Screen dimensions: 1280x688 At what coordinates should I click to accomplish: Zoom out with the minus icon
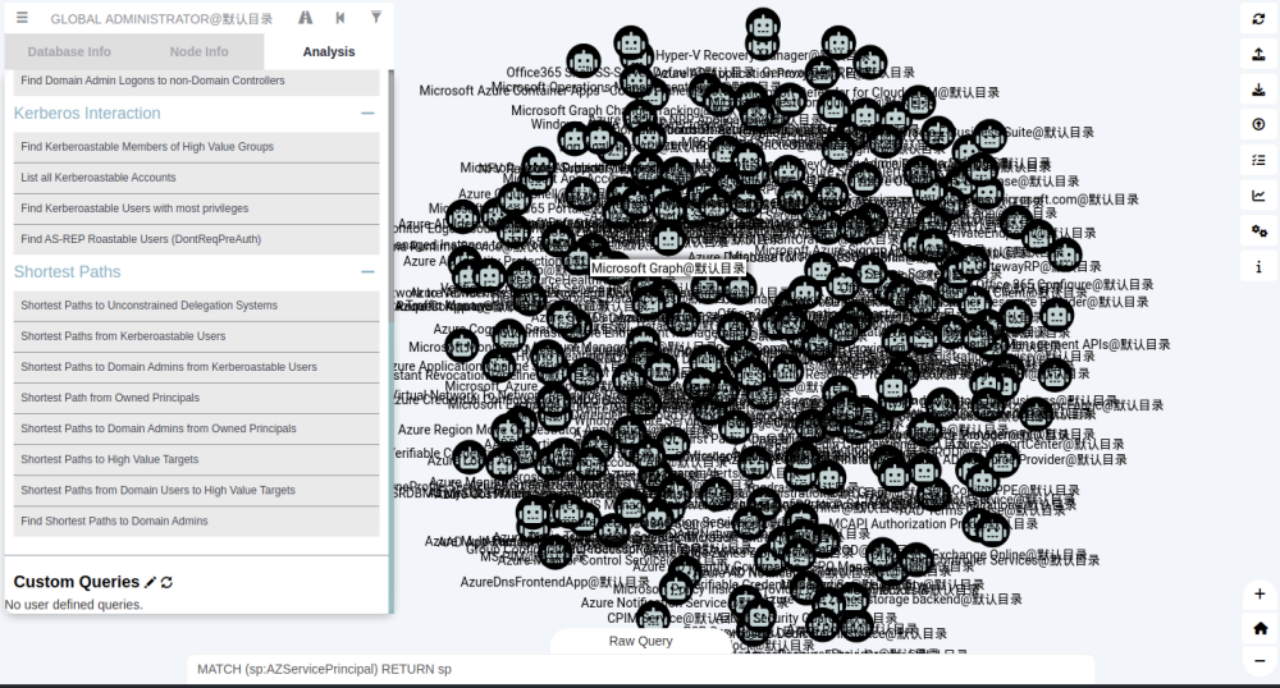[x=1260, y=661]
